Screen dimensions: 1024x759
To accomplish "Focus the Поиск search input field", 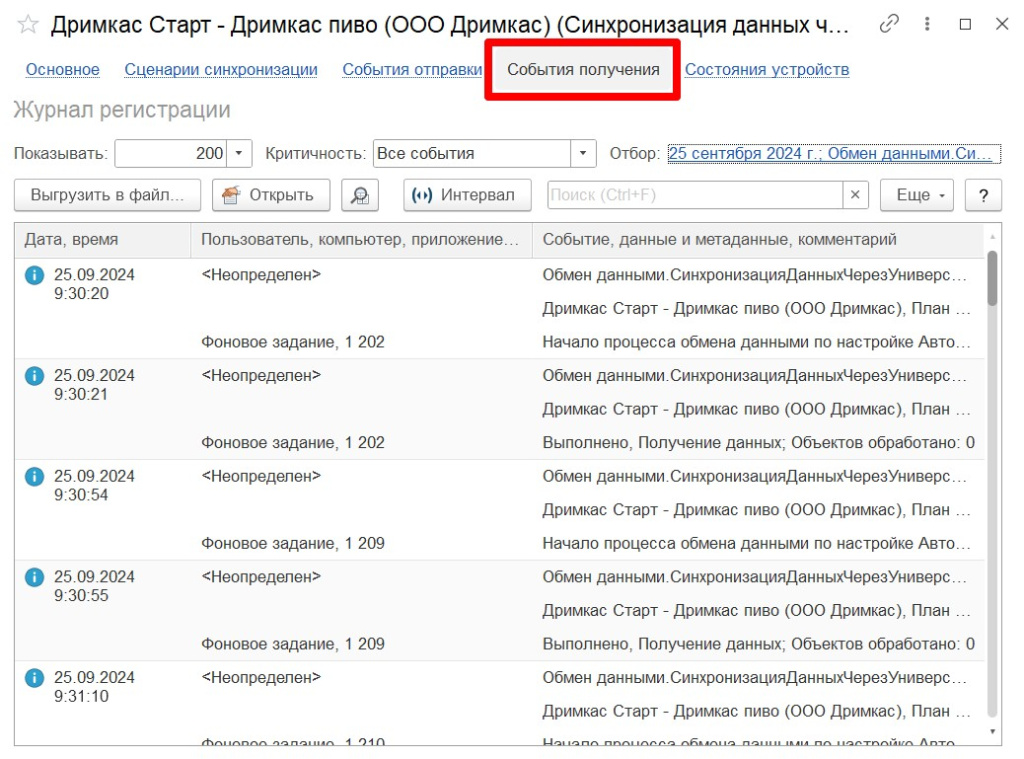I will (695, 195).
